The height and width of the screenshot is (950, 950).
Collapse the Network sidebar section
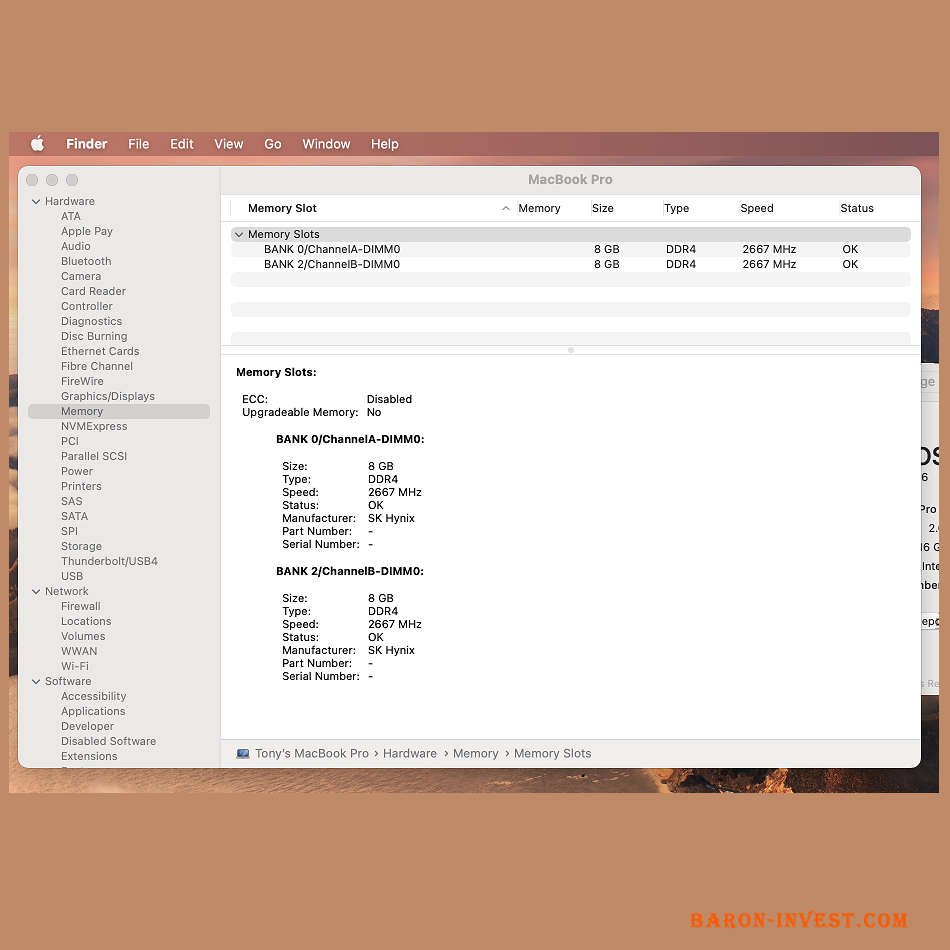36,592
